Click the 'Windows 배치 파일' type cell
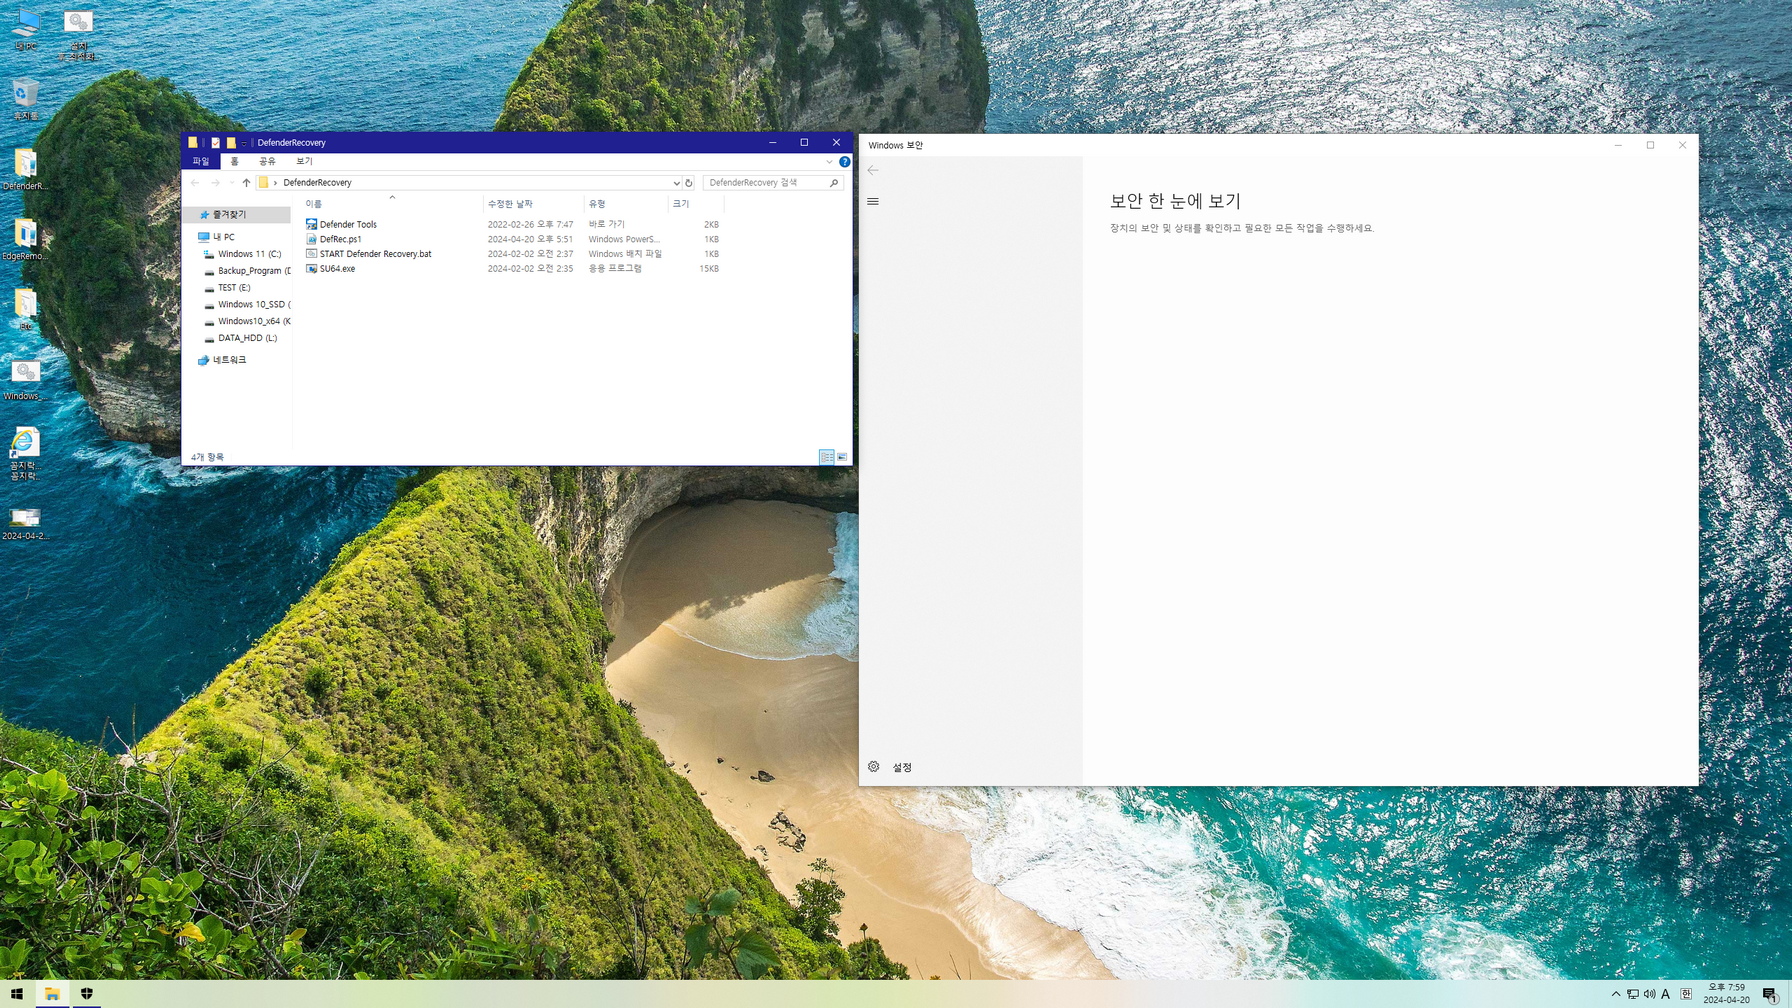Screen dimensions: 1792x1008 click(625, 254)
